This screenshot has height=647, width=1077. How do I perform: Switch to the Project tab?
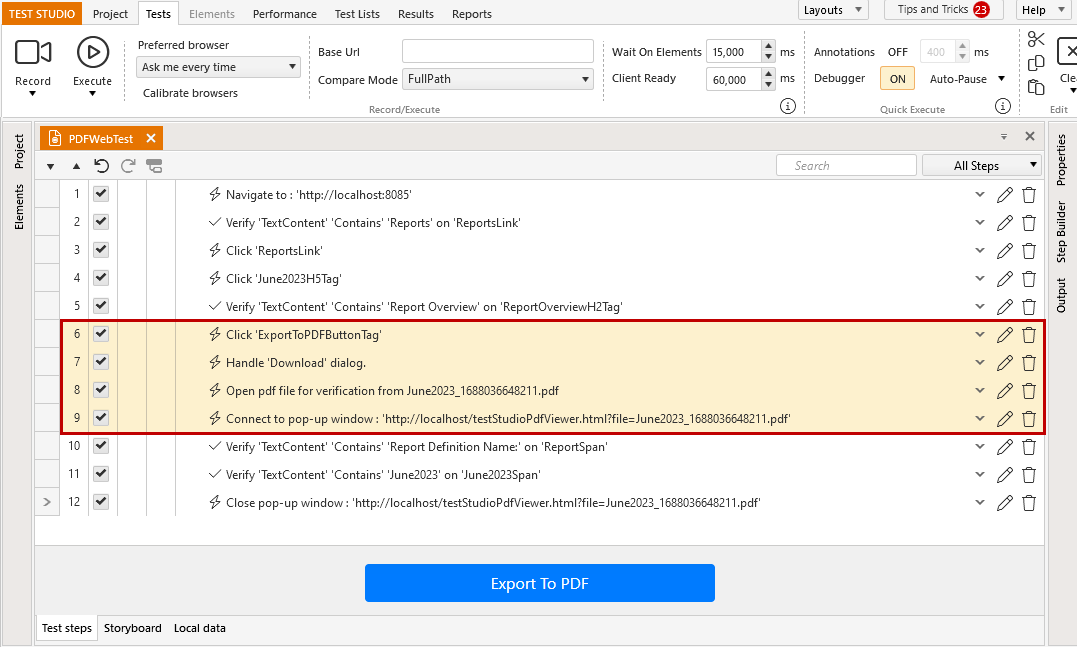pyautogui.click(x=110, y=14)
